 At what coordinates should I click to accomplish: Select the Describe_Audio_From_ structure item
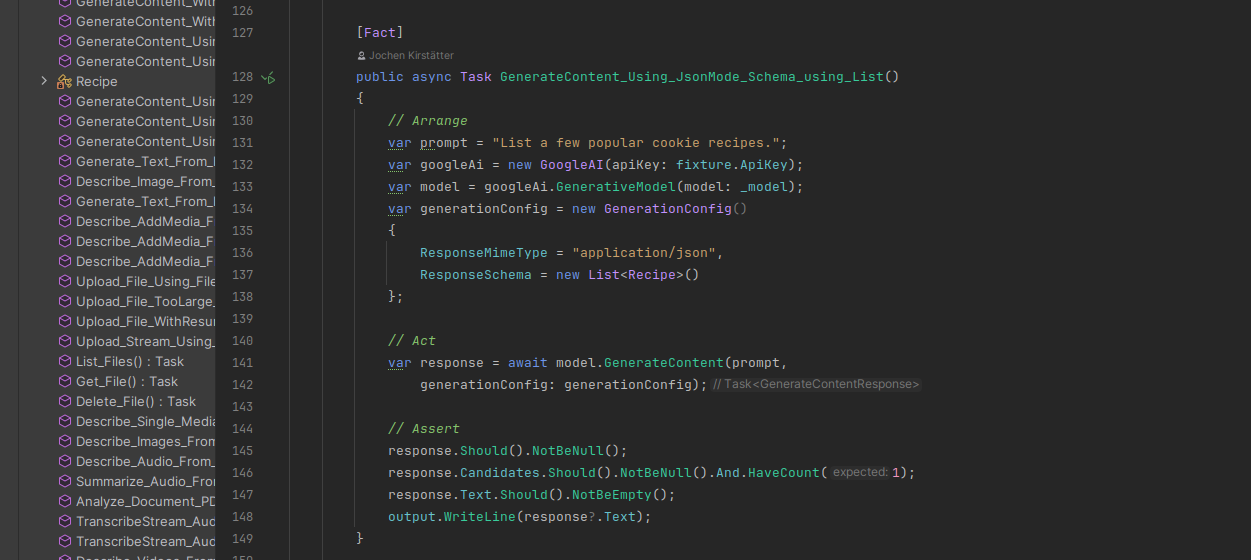(x=145, y=462)
